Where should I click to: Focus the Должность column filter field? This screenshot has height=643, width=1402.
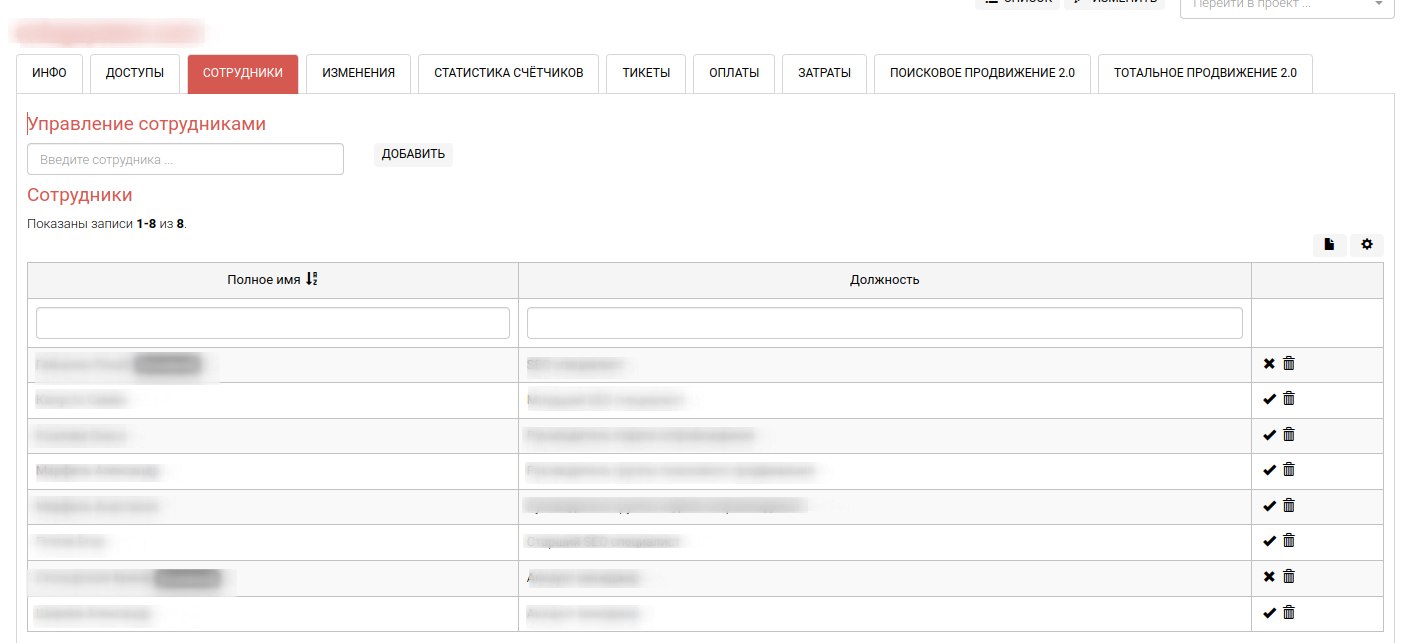click(x=884, y=323)
